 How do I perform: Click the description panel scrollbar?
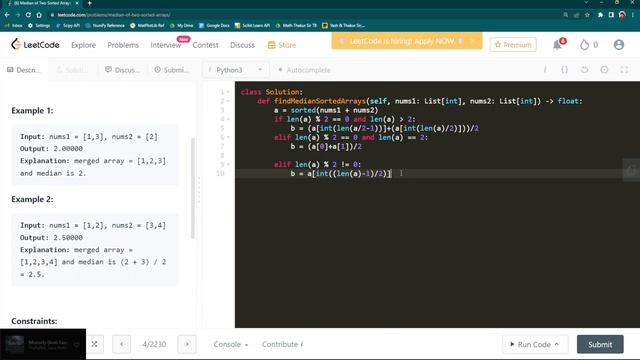(193, 188)
